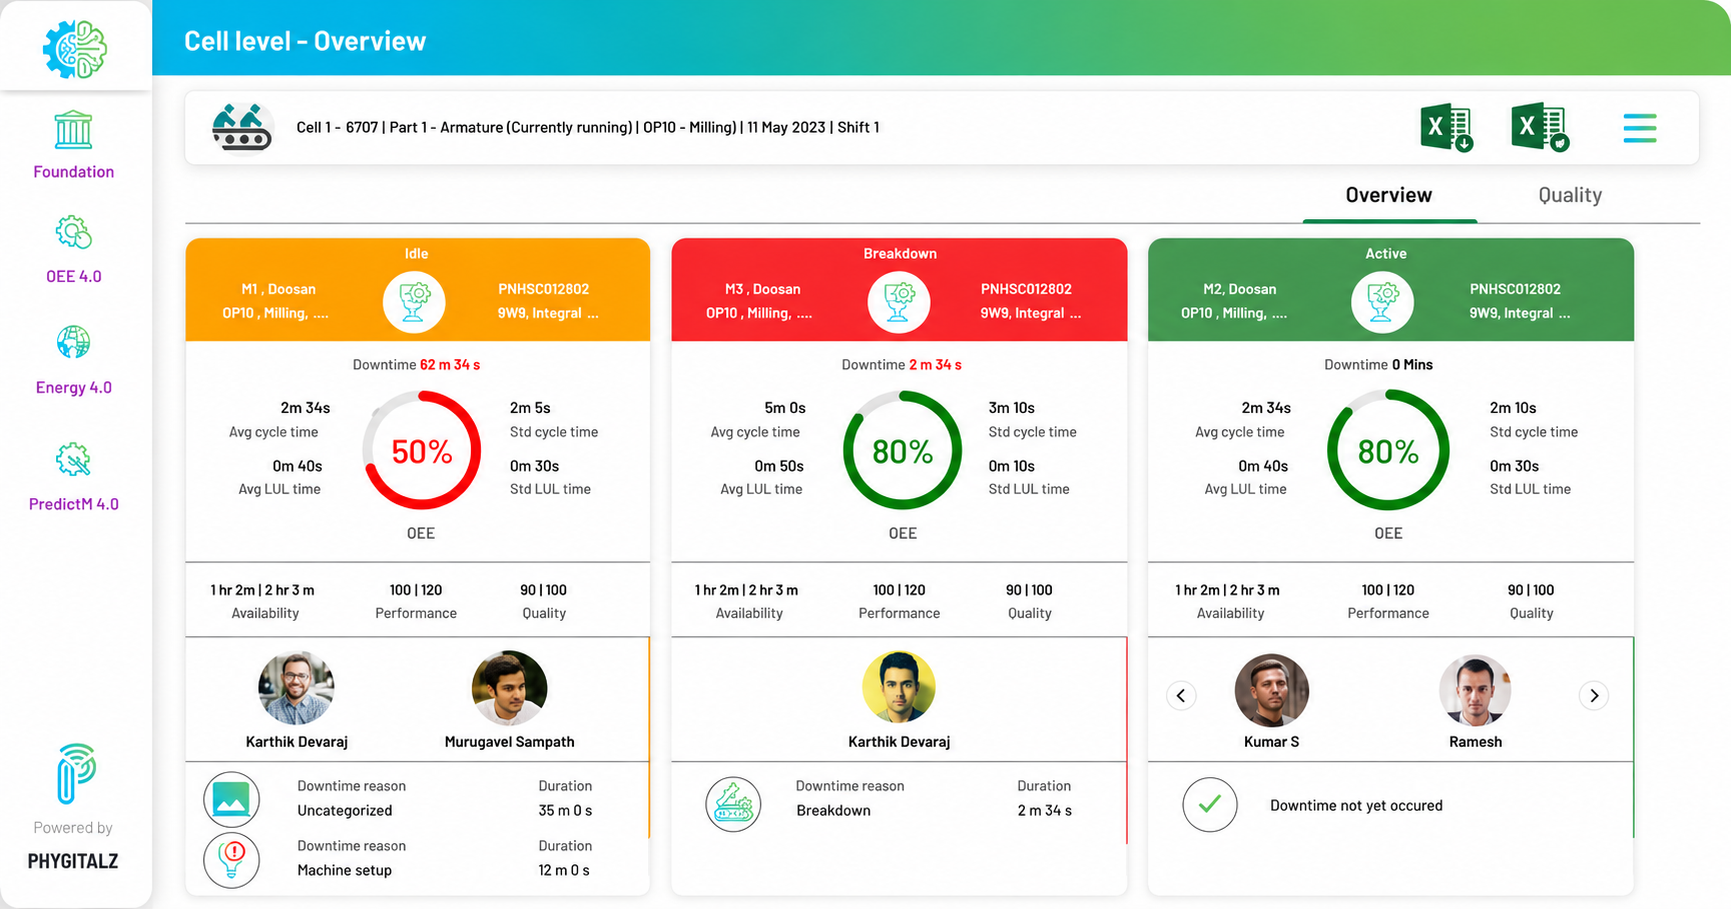This screenshot has width=1731, height=909.
Task: Click the brain-gear app logo
Action: click(x=75, y=48)
